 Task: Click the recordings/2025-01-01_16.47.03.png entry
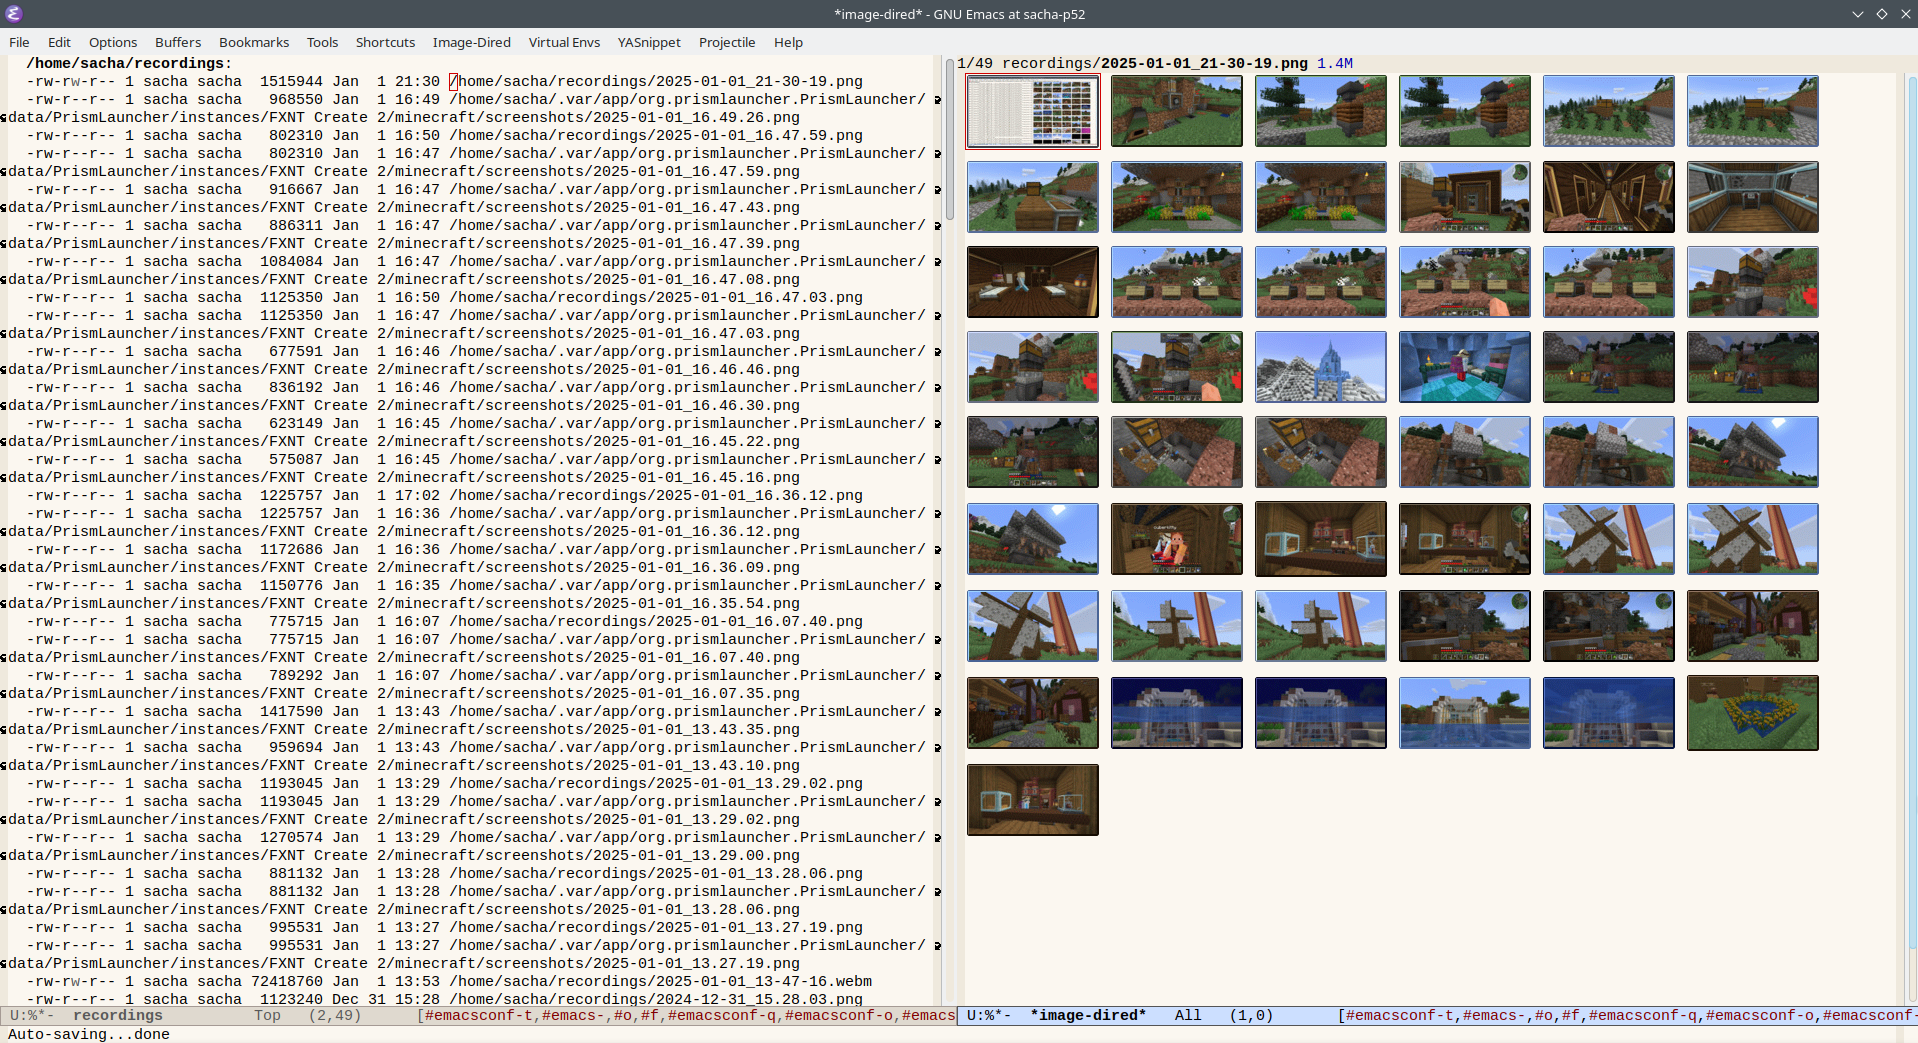point(656,298)
